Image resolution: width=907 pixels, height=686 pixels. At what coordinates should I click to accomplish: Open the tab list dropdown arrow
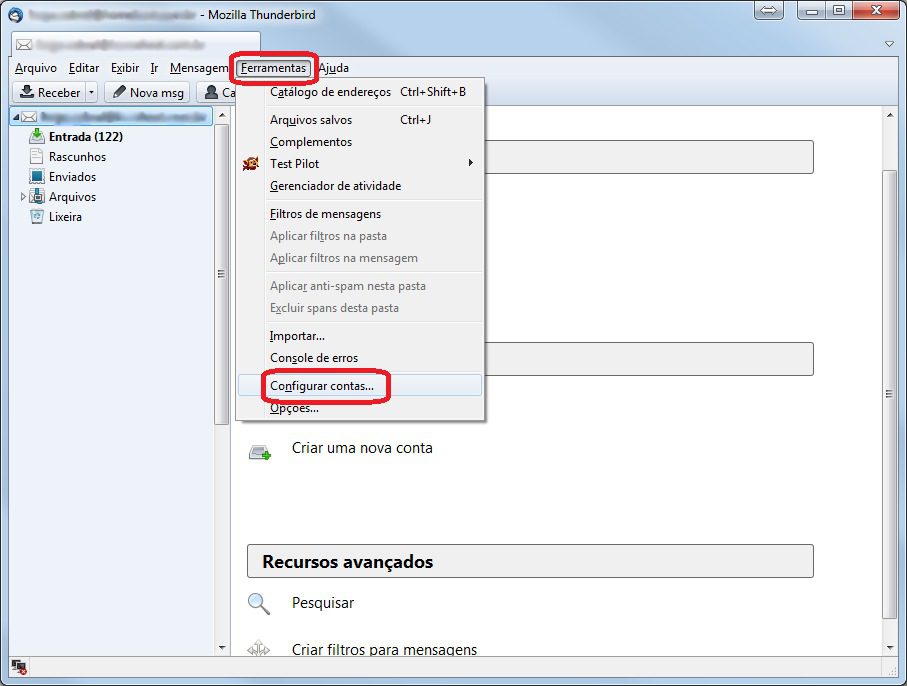point(890,44)
